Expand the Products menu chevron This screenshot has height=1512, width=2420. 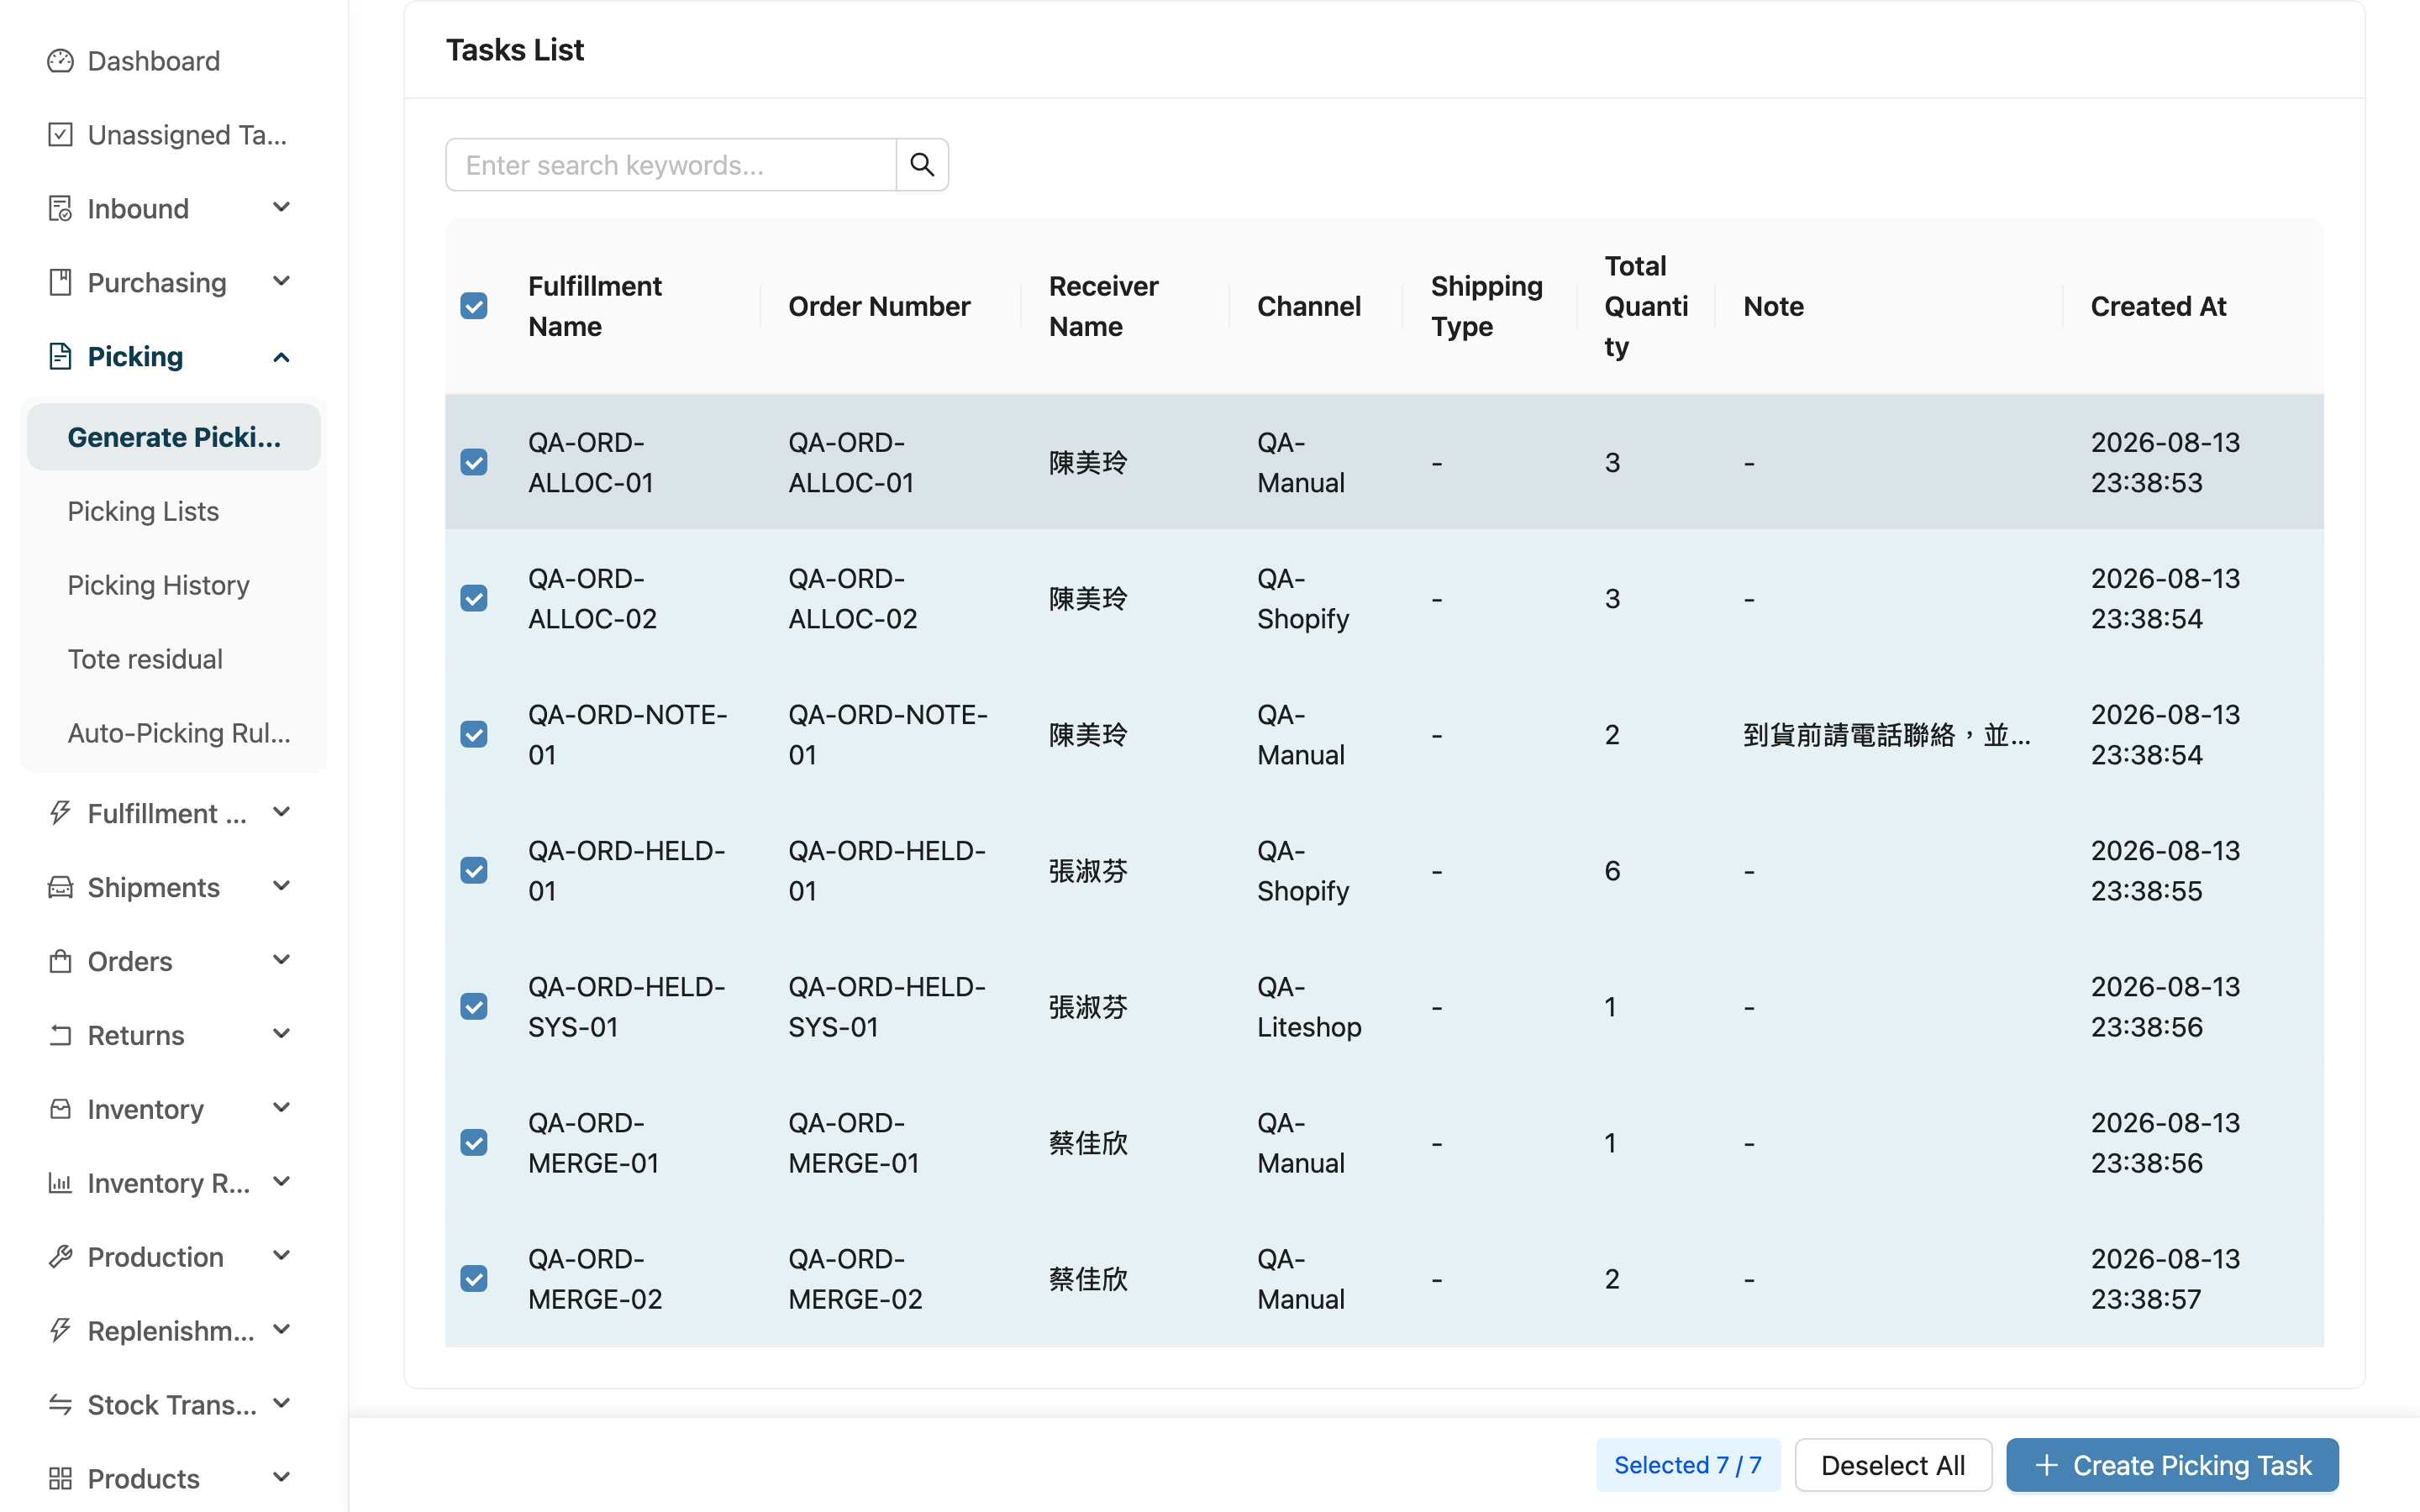282,1478
